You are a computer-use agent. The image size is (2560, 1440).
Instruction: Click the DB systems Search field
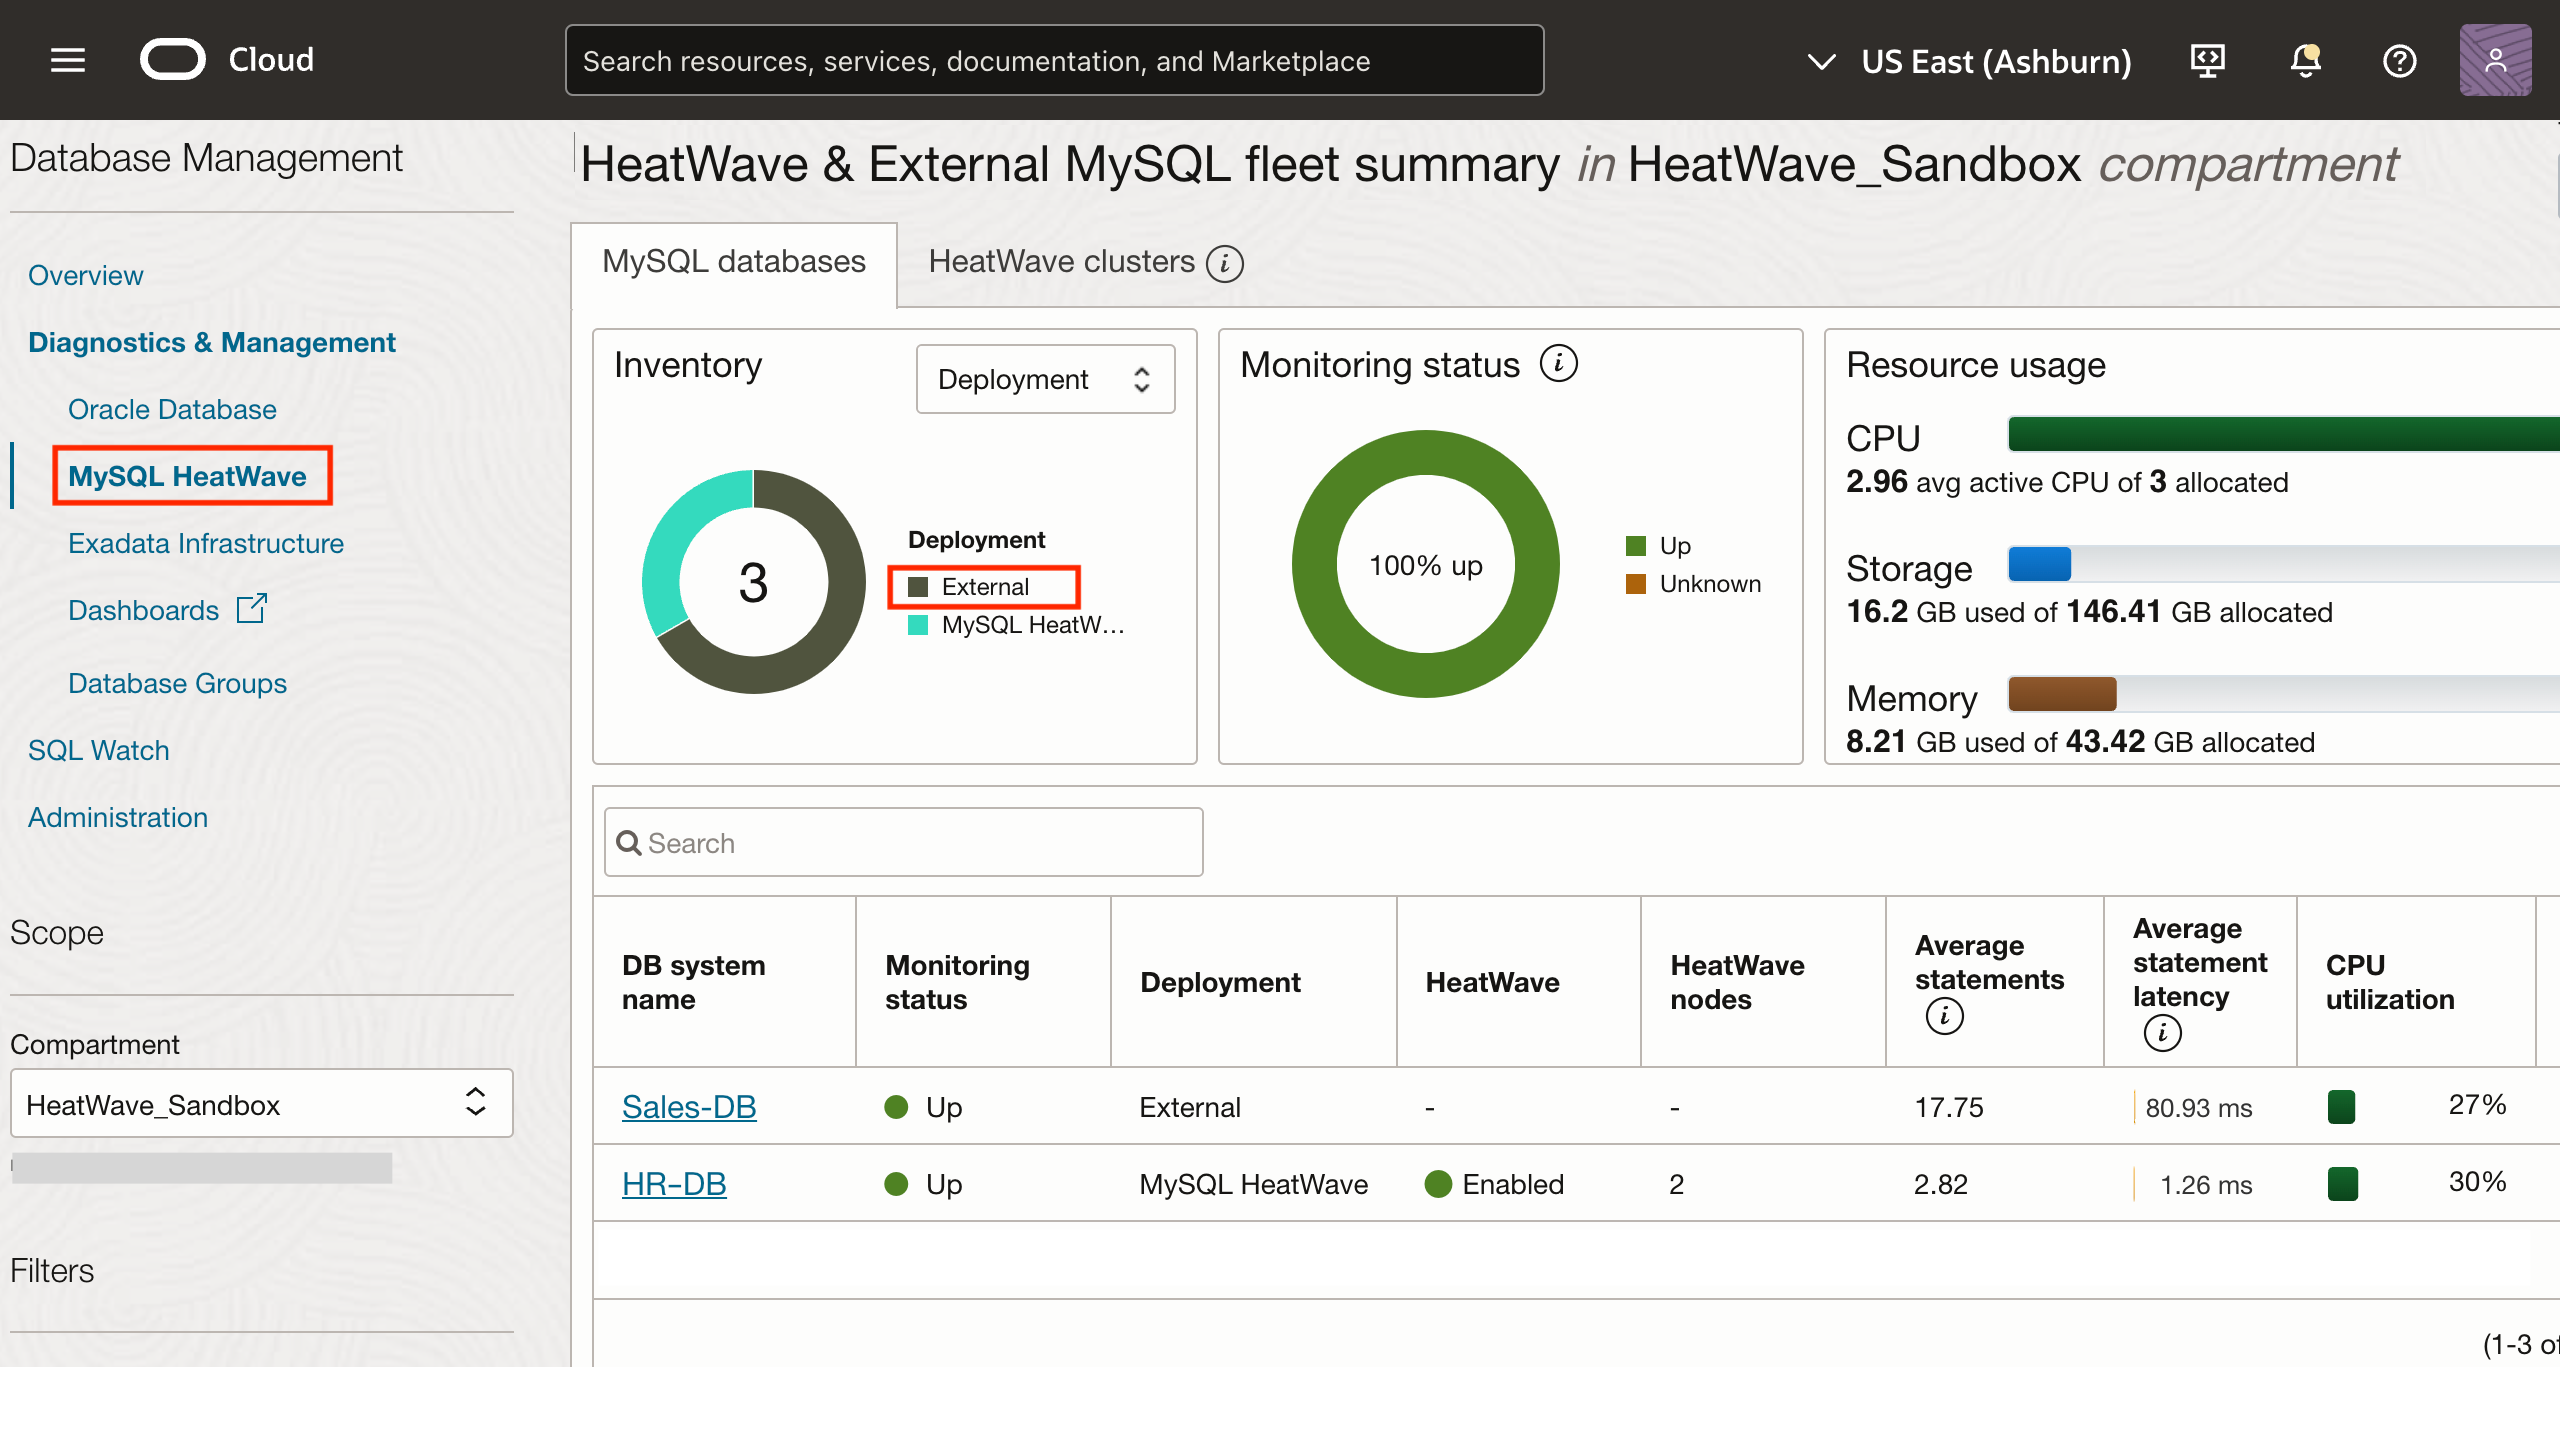tap(903, 843)
